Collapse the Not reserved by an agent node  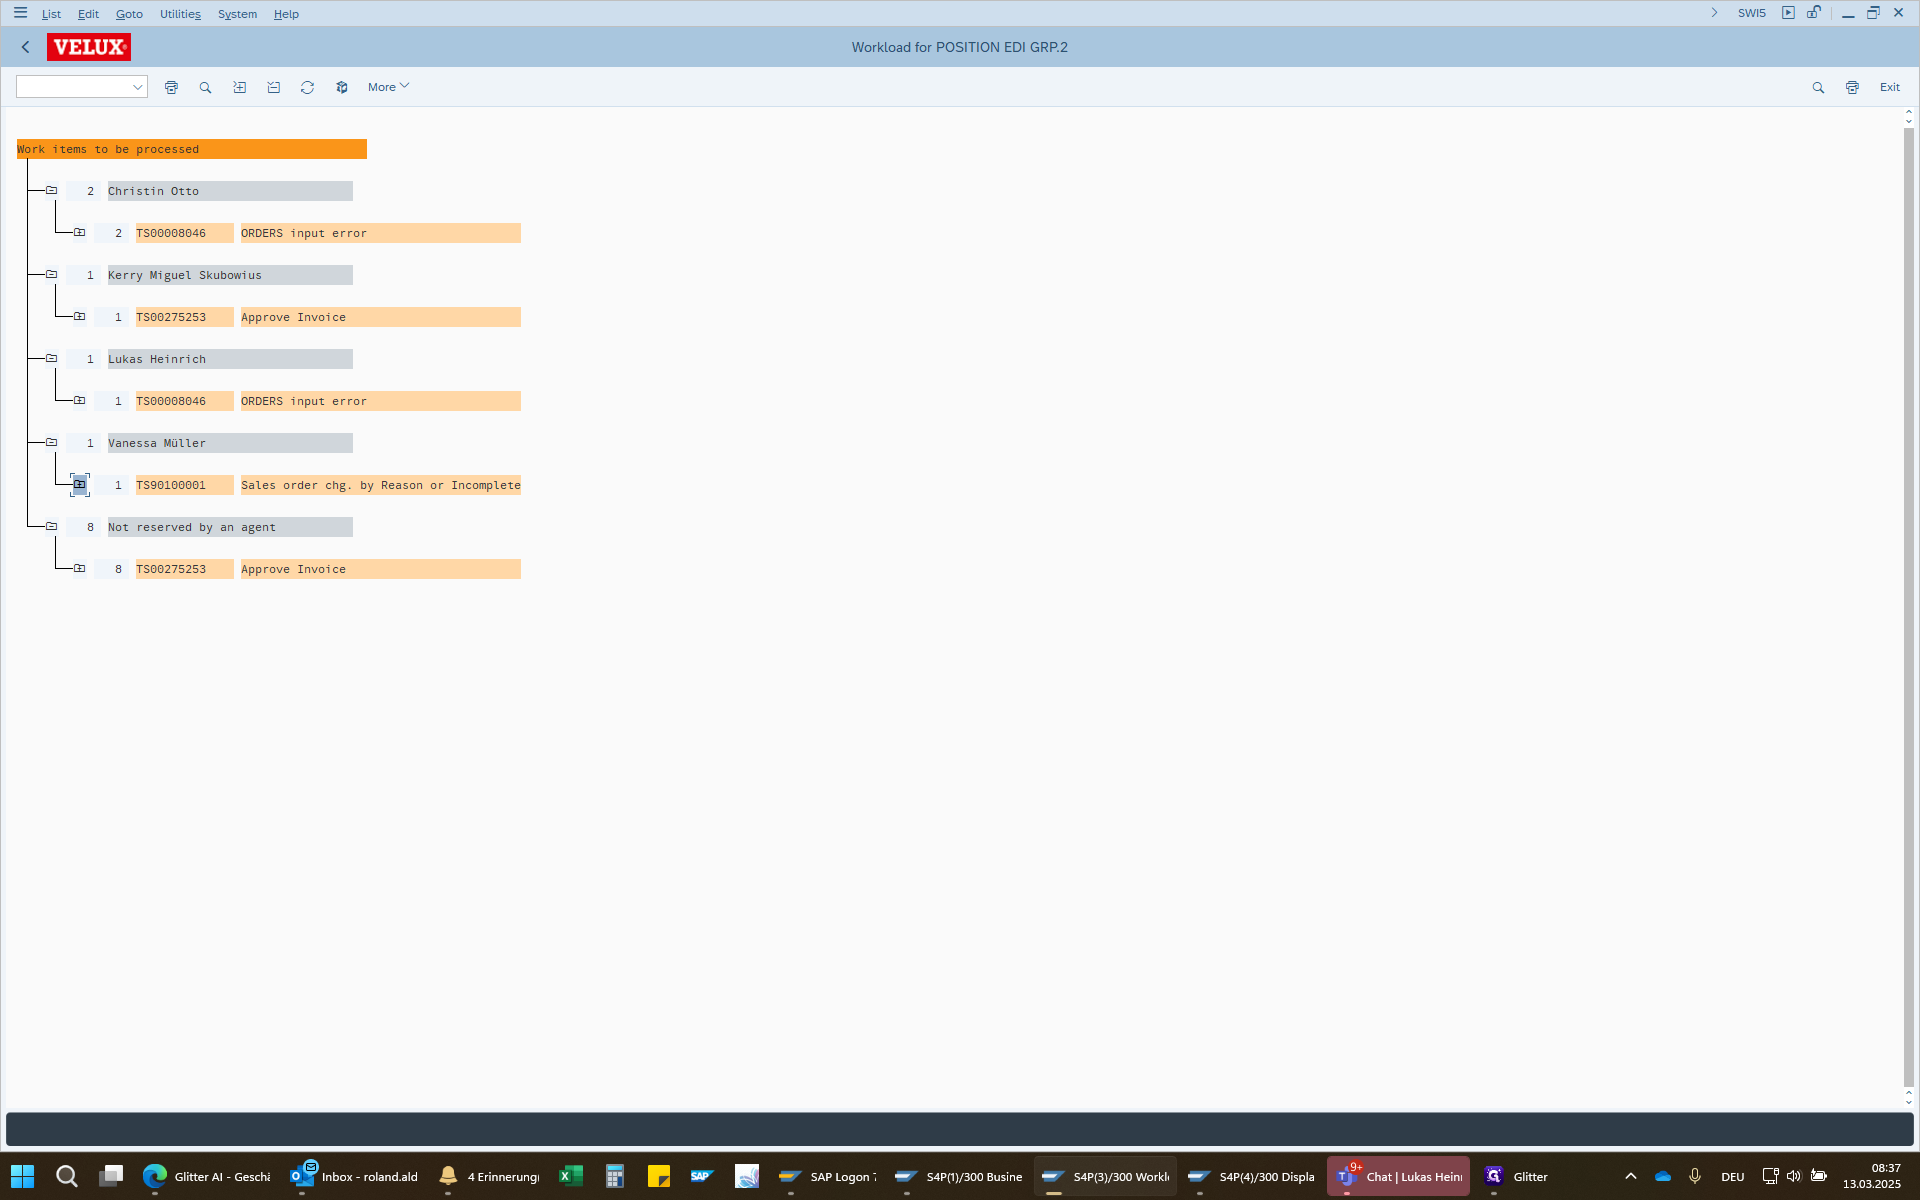click(x=51, y=527)
